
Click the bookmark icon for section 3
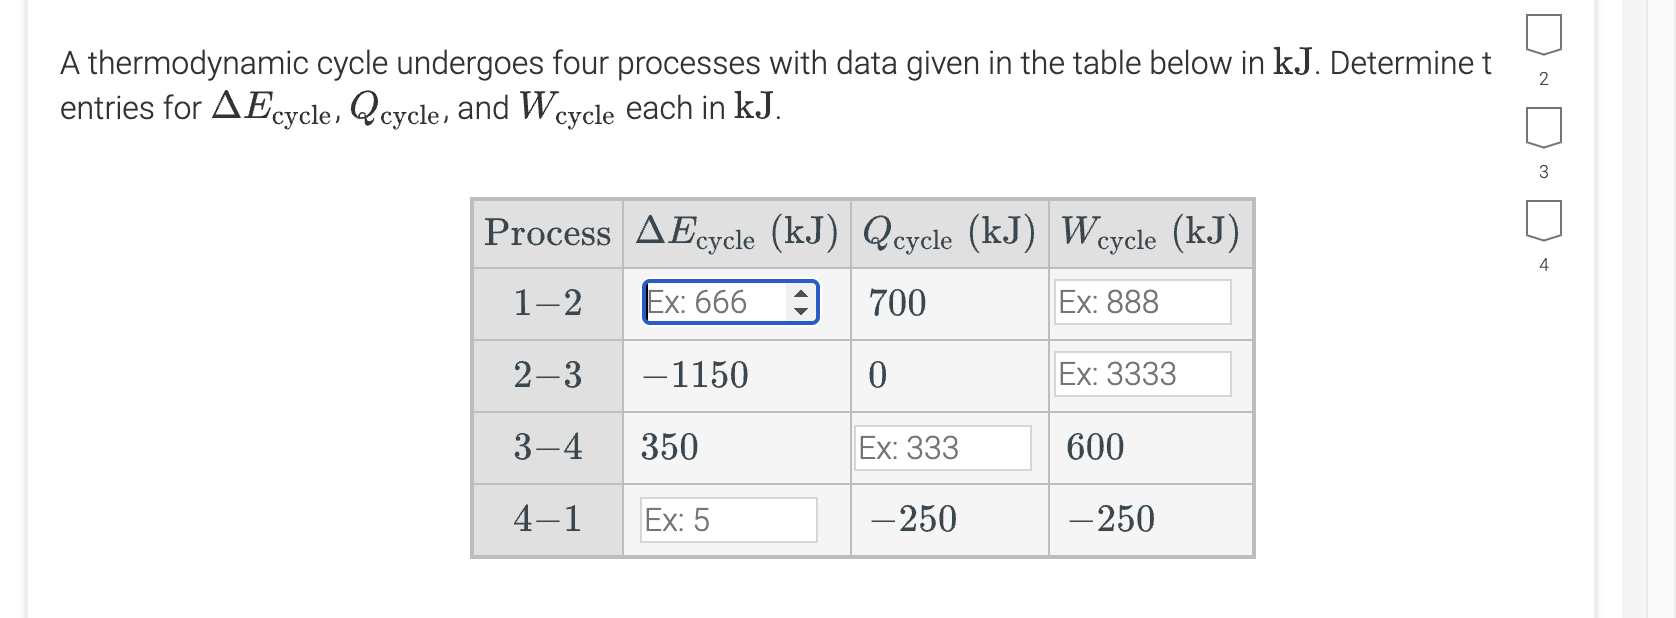(x=1544, y=128)
